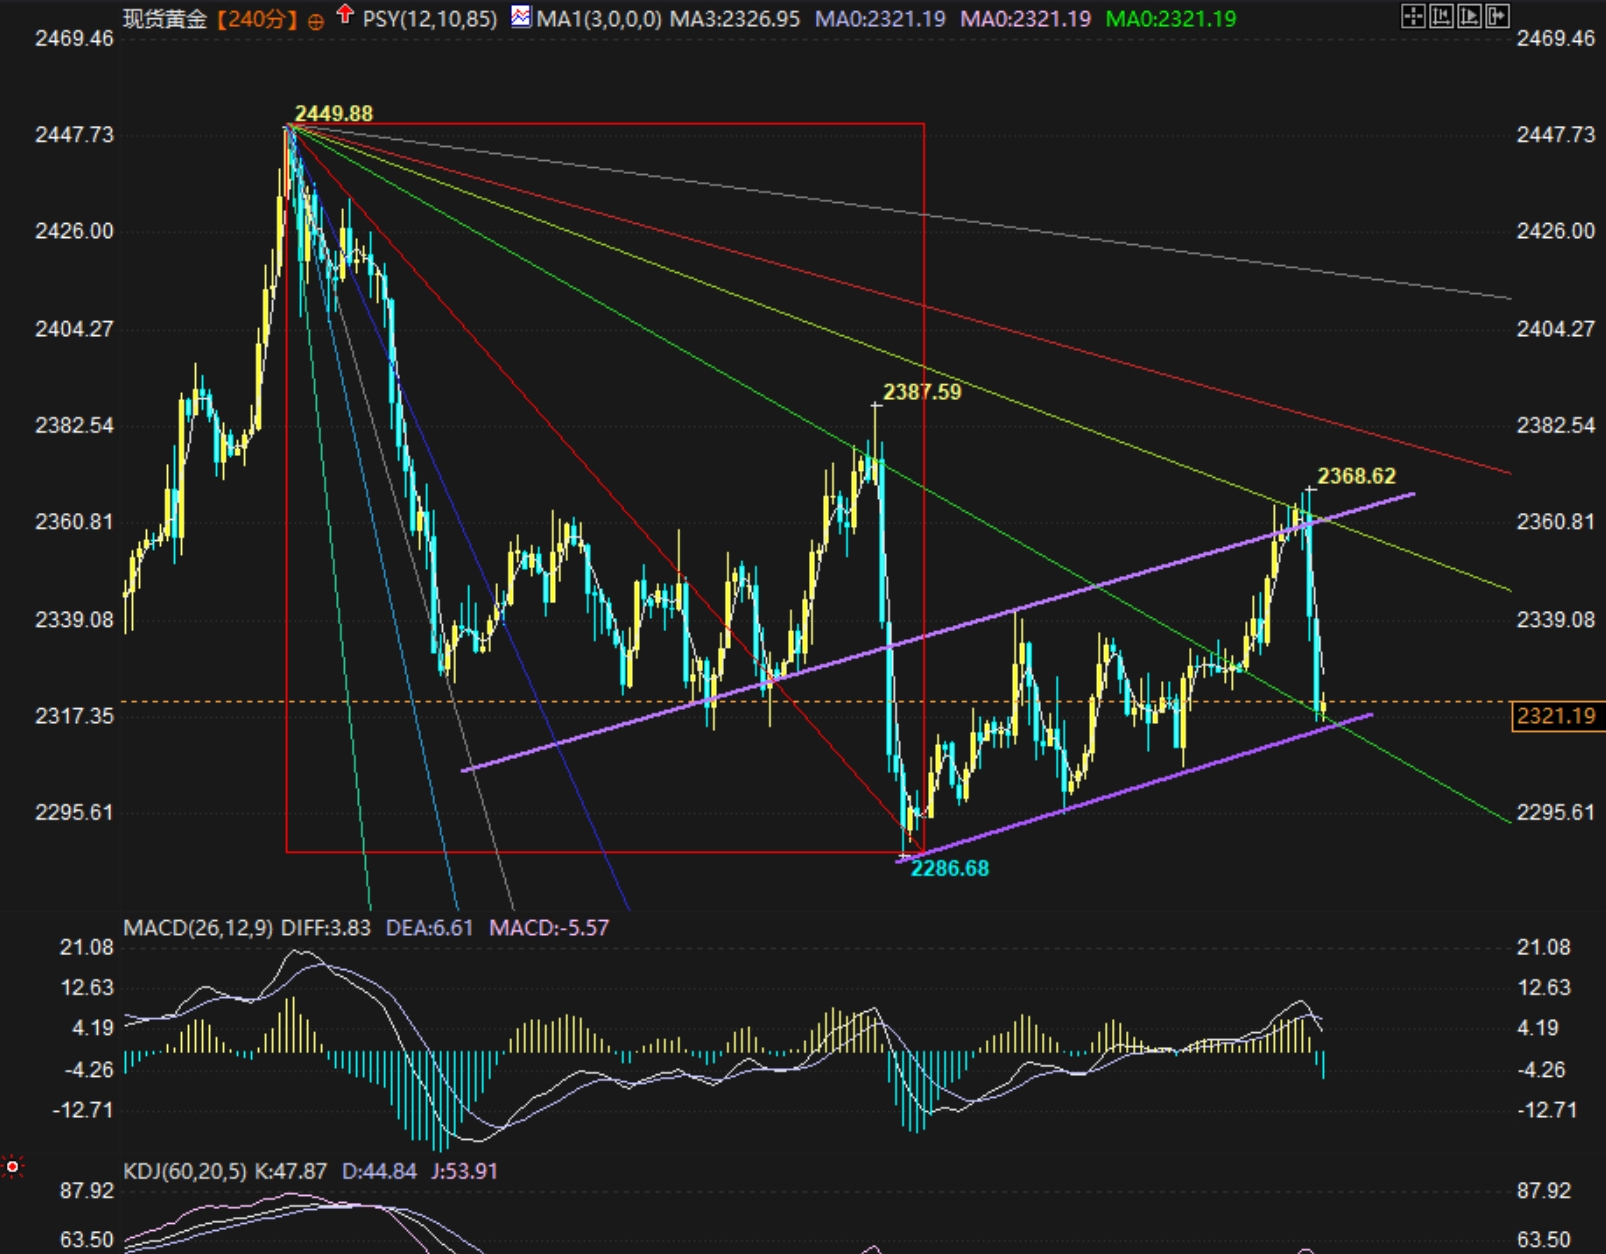Click the panel expand arrow icon

[1497, 15]
